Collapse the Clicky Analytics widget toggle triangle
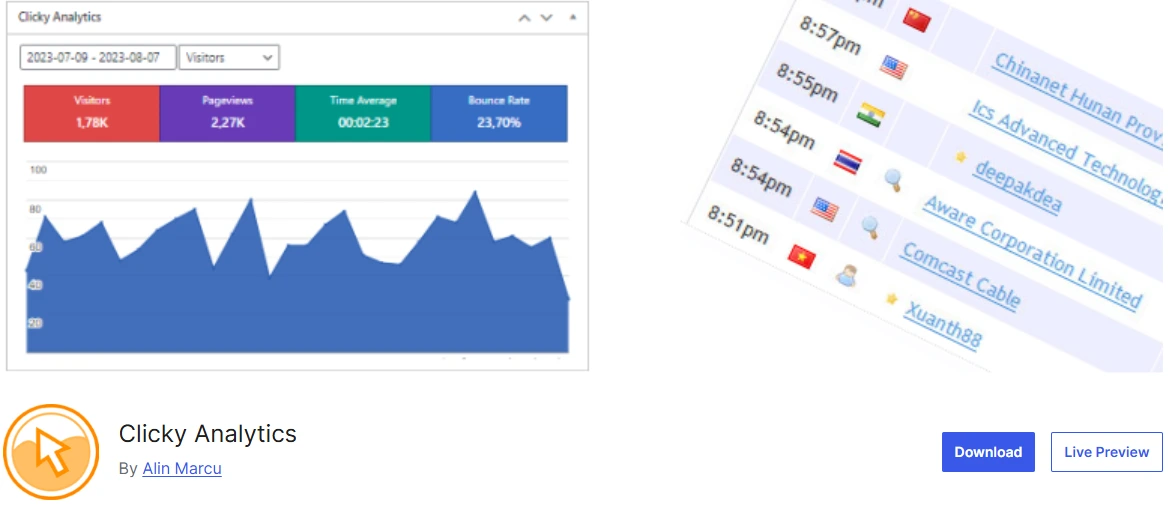Screen dimensions: 1168x506 tap(572, 16)
